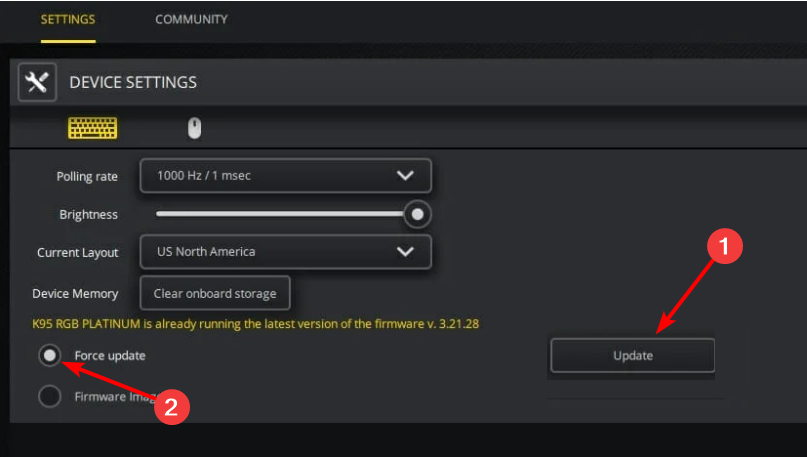Switch to the Community tab
807x457 pixels.
point(191,20)
